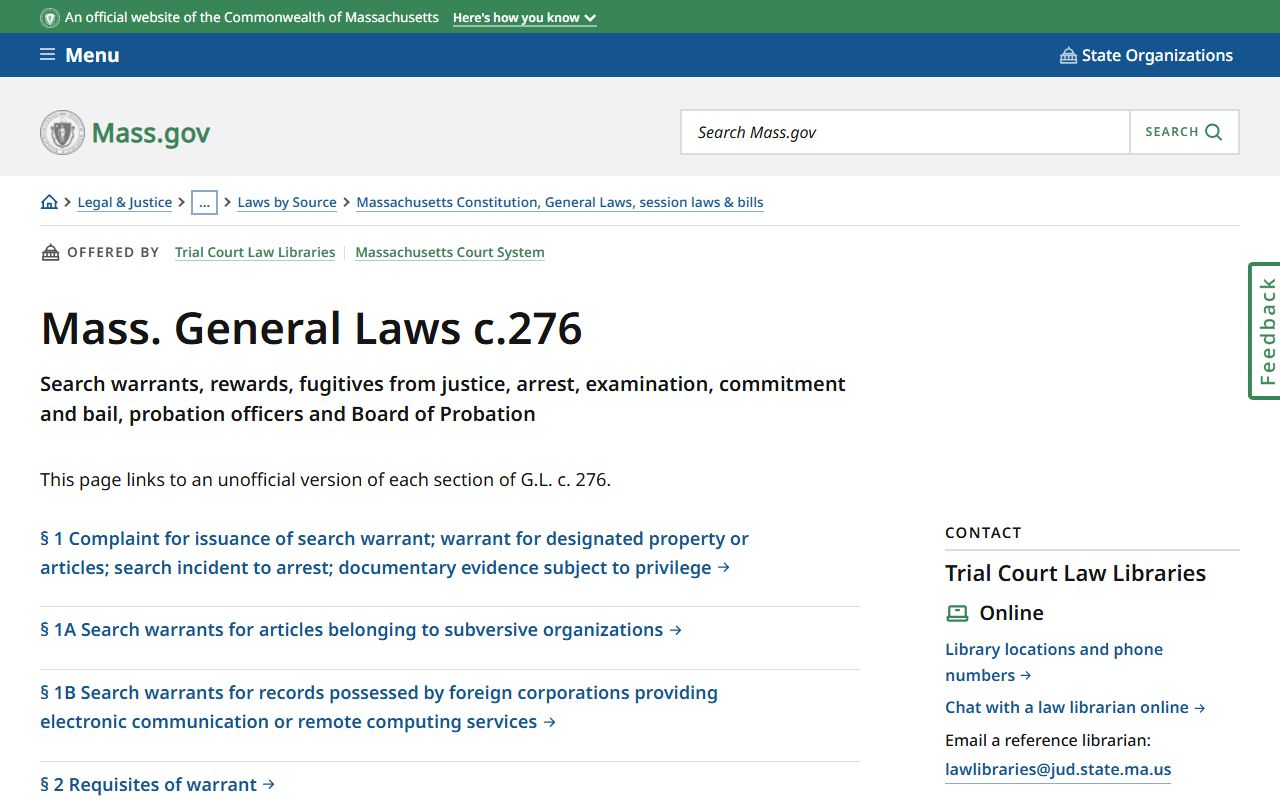
Task: Expand "Here's how you know" disclosure
Action: [x=524, y=18]
